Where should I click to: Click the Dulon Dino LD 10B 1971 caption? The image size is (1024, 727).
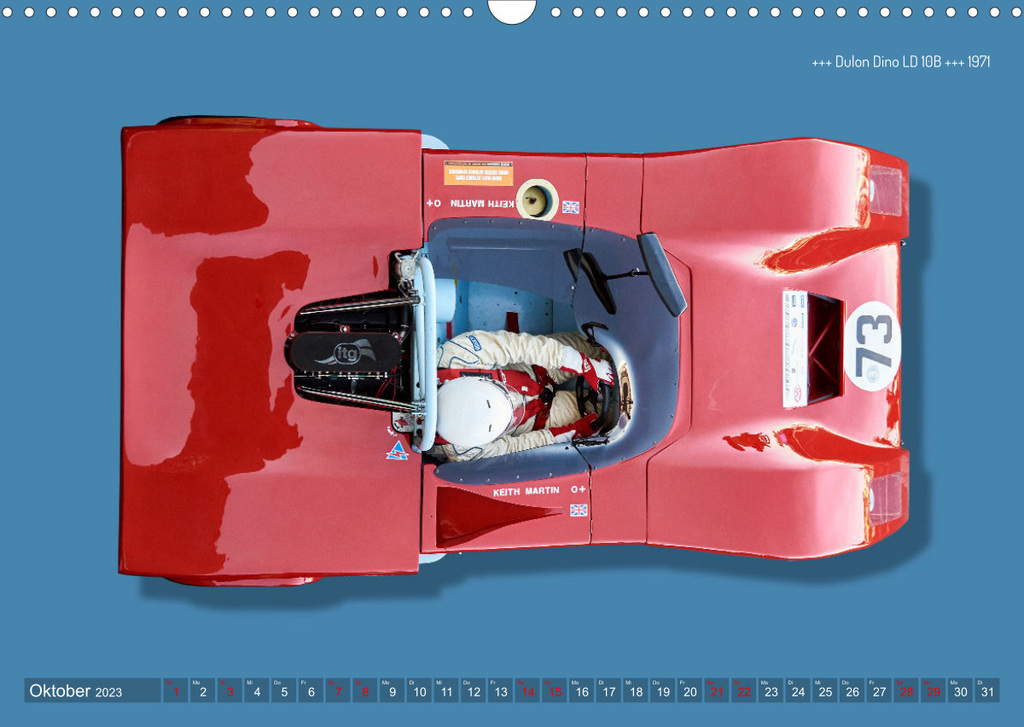coord(900,62)
